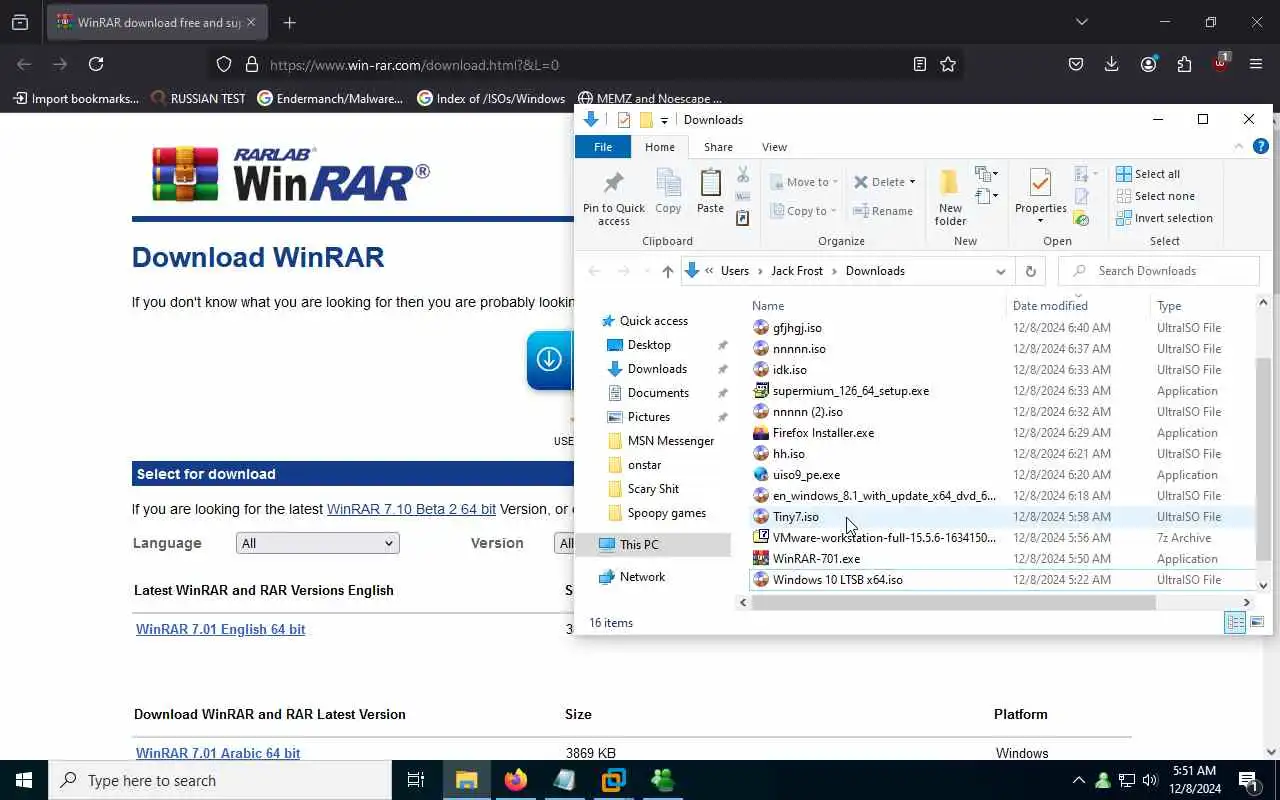
Task: Open the uBlock Origin extension icon
Action: click(x=1220, y=62)
